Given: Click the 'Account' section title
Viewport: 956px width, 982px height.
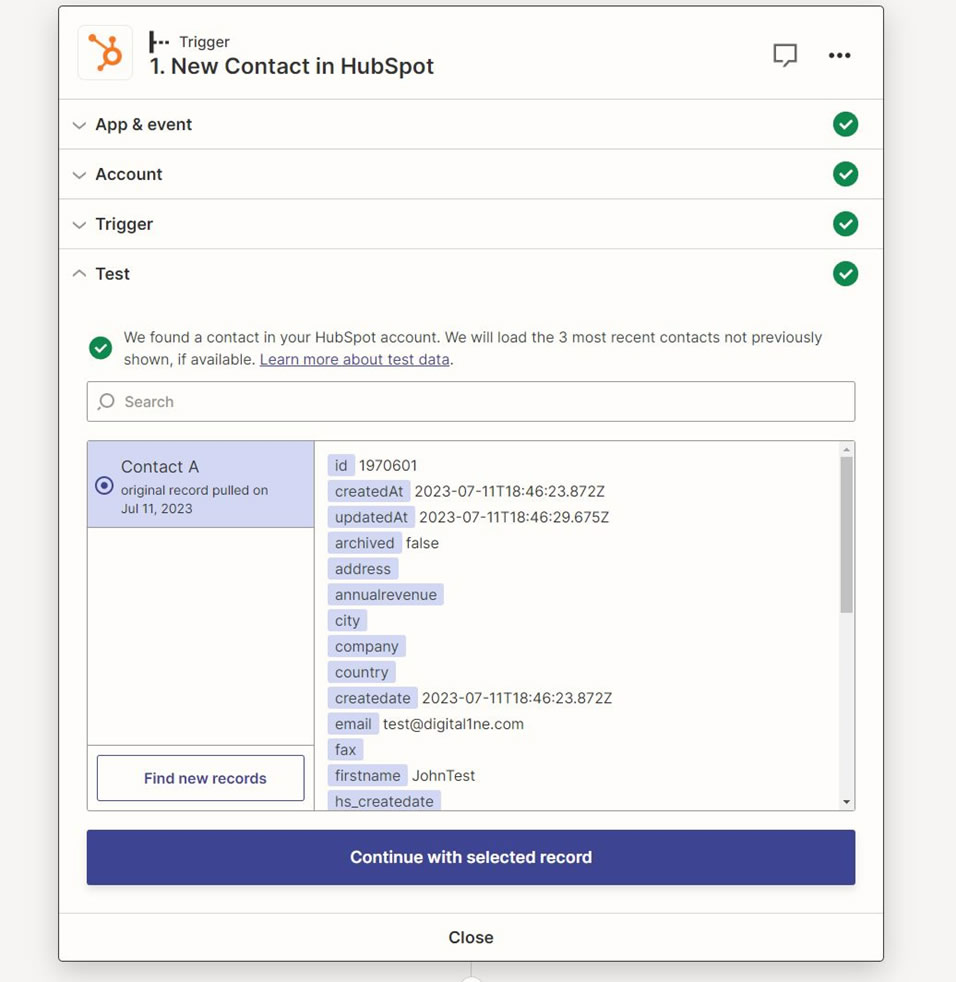Looking at the screenshot, I should pos(128,174).
